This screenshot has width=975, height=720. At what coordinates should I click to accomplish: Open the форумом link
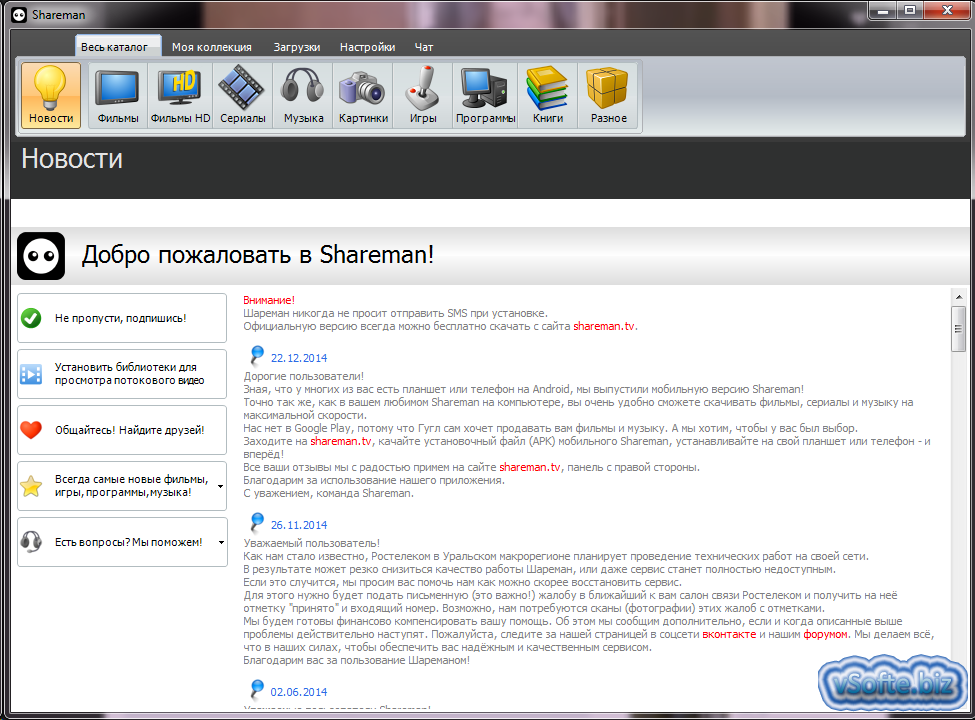(x=825, y=634)
